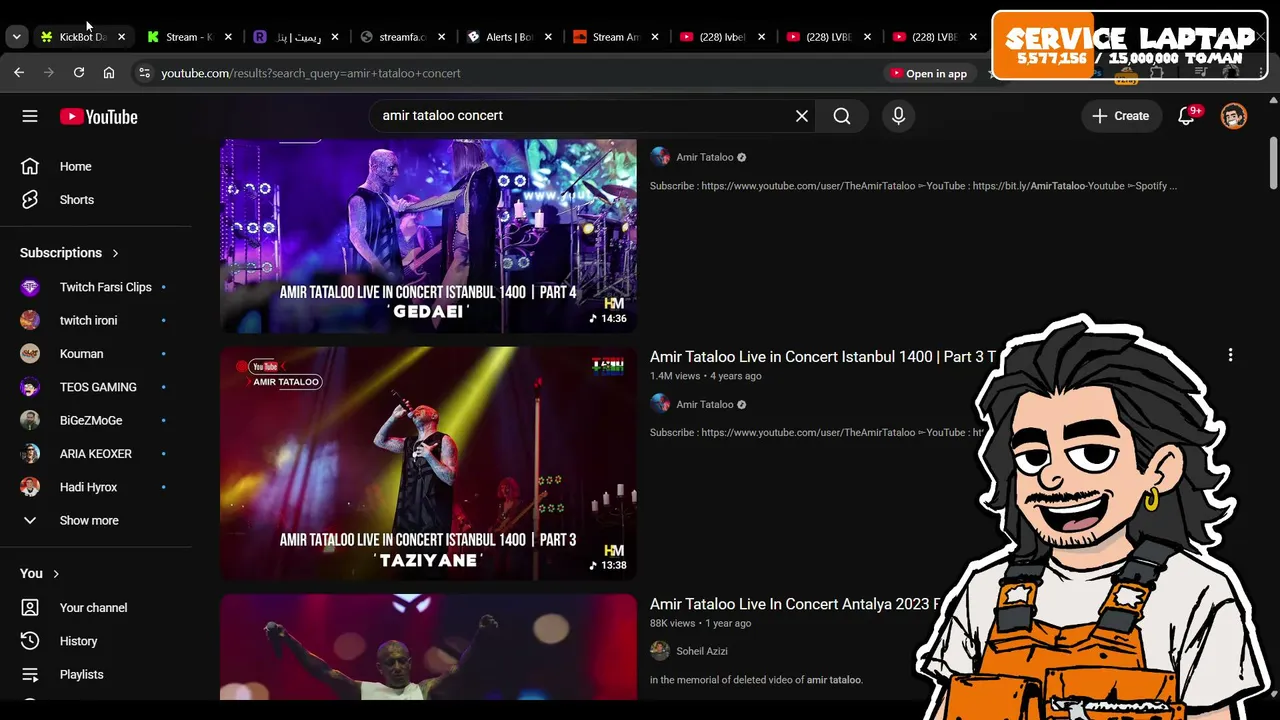Click the magnifier search button

[x=842, y=116]
